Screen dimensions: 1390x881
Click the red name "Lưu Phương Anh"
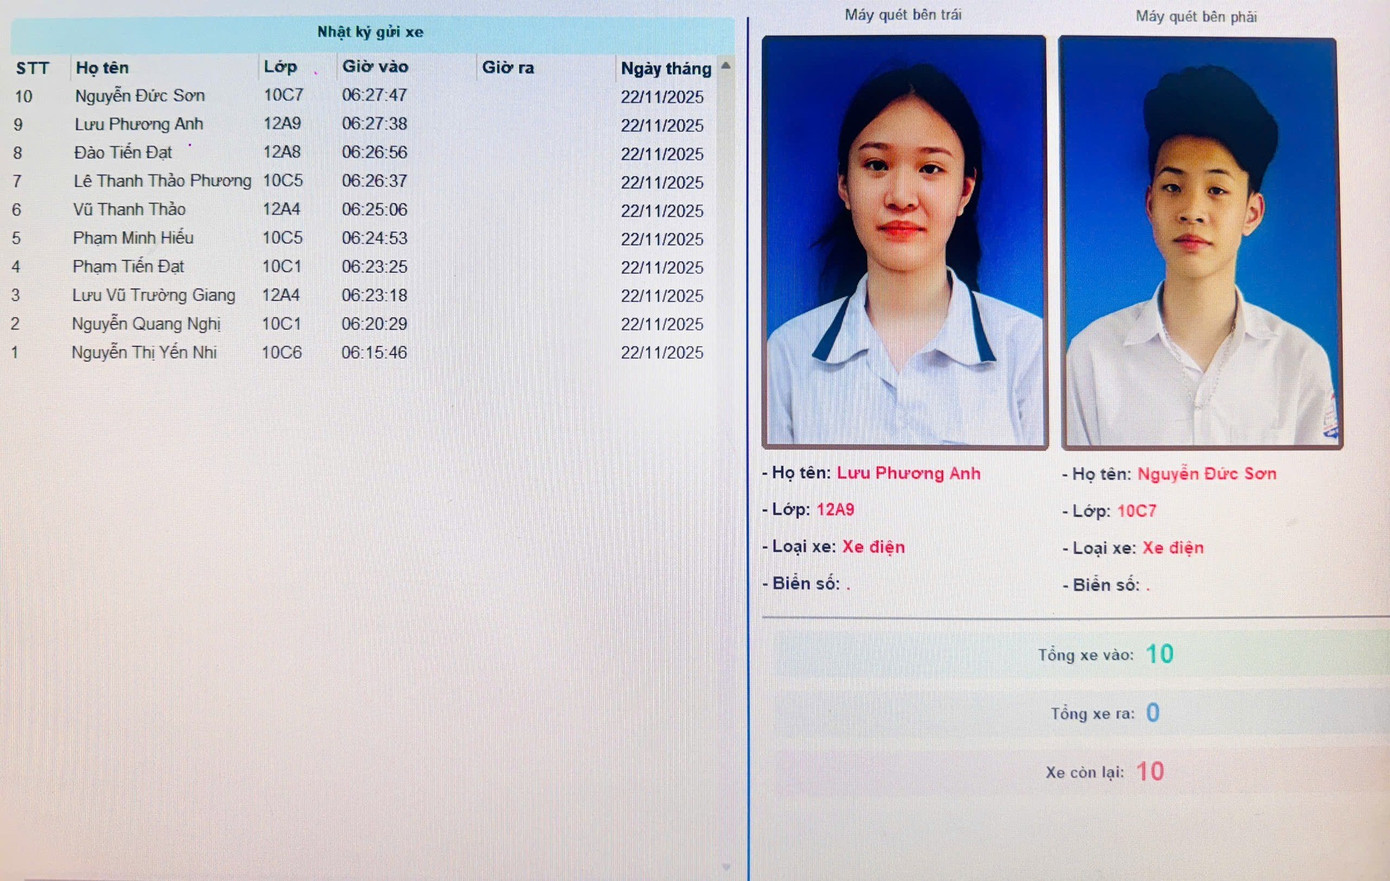pos(908,473)
